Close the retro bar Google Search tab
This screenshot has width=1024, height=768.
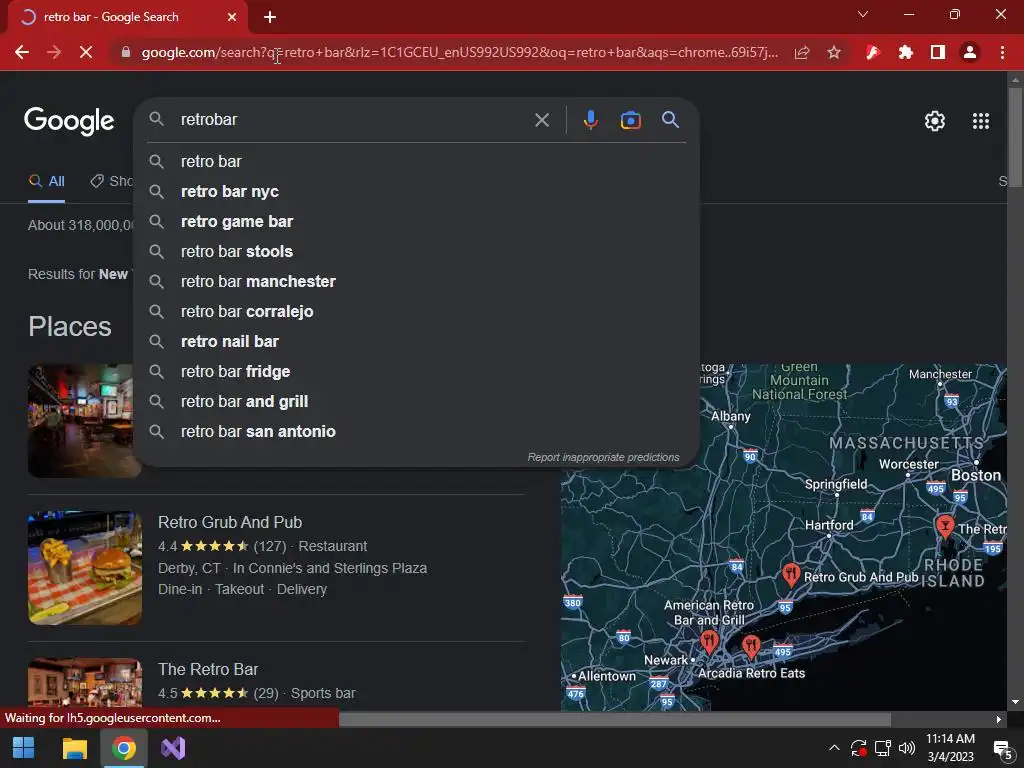(x=232, y=17)
